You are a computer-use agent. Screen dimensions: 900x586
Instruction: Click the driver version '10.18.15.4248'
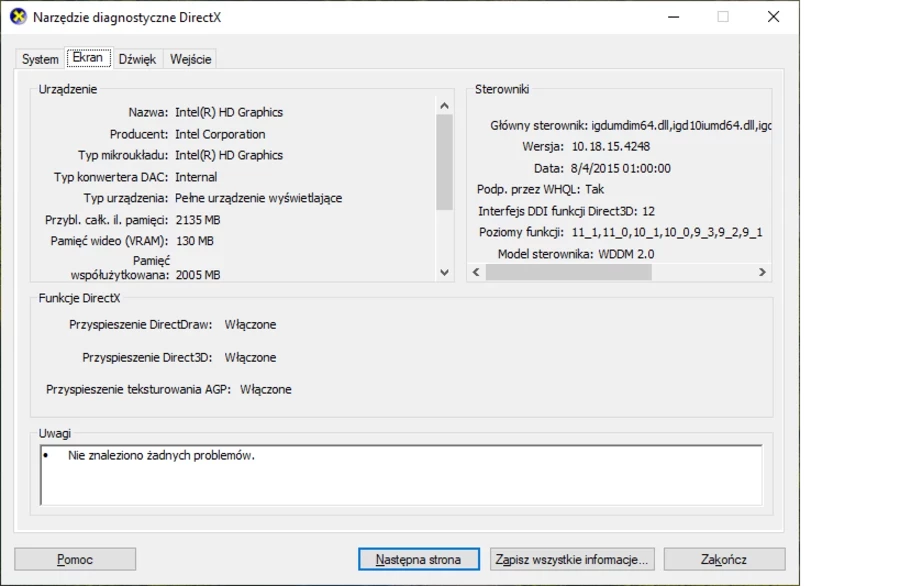tap(611, 146)
